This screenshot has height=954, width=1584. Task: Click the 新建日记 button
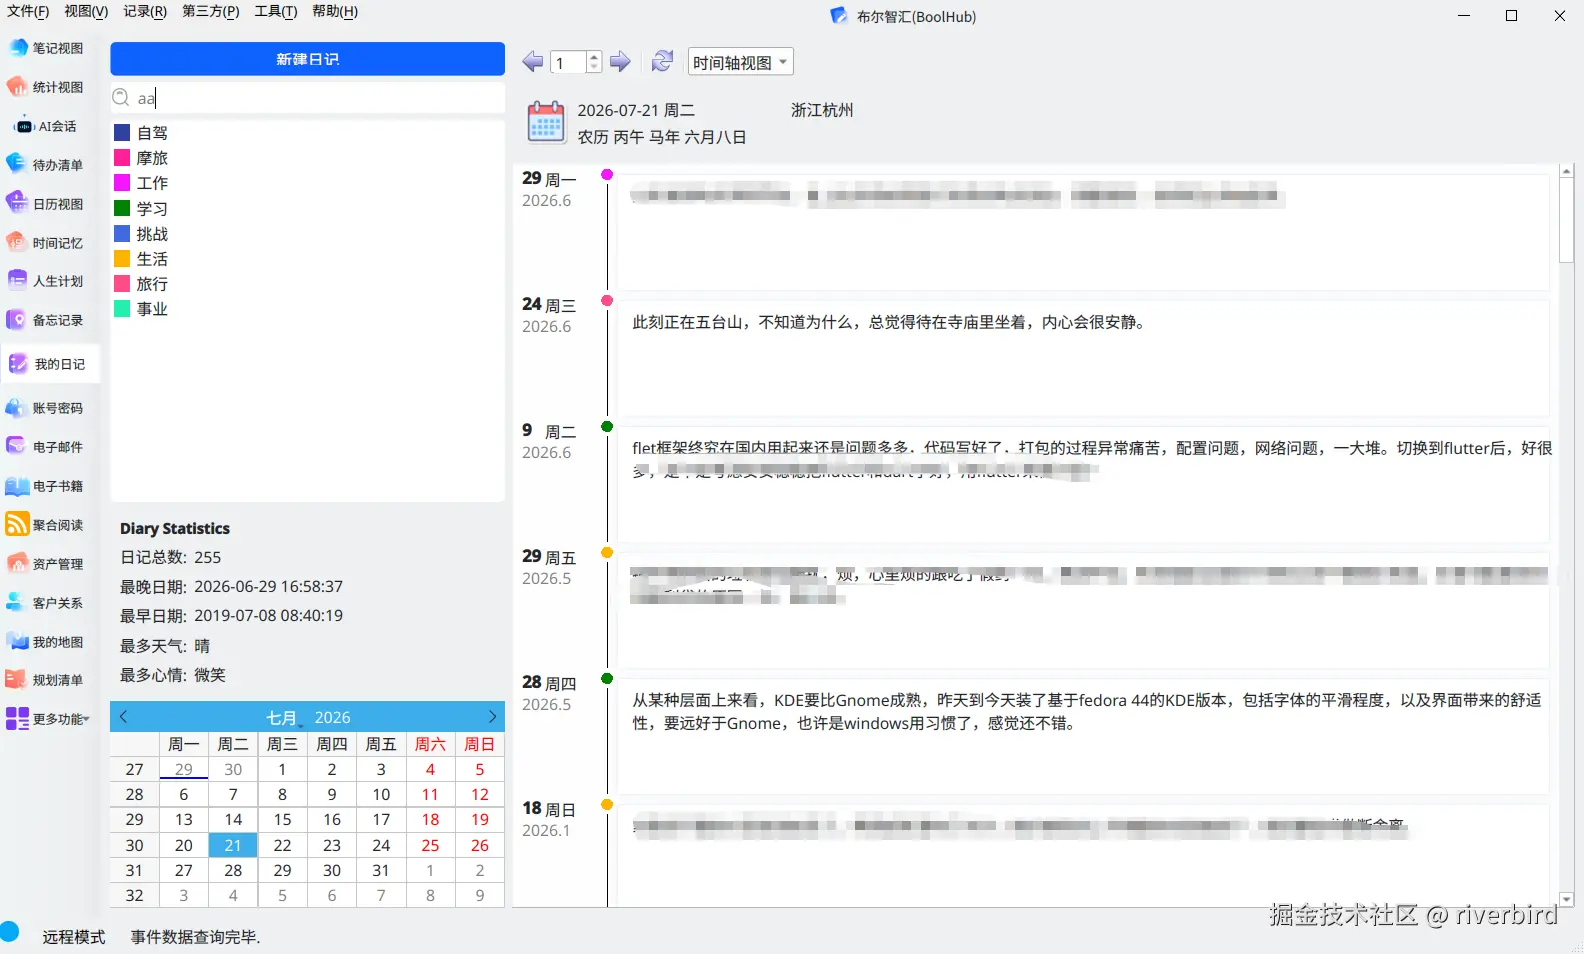pos(307,59)
